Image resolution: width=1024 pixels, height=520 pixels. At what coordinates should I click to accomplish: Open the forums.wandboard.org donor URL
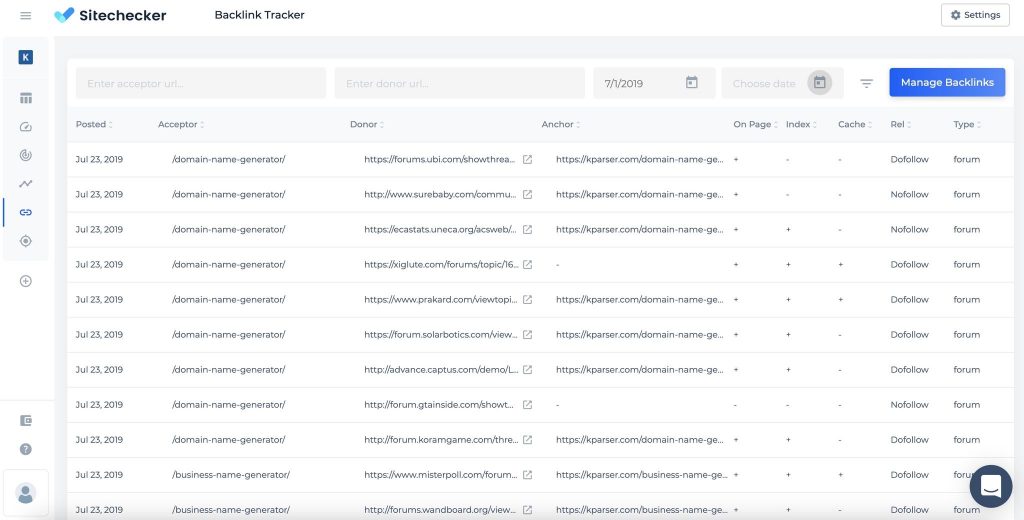pyautogui.click(x=441, y=510)
